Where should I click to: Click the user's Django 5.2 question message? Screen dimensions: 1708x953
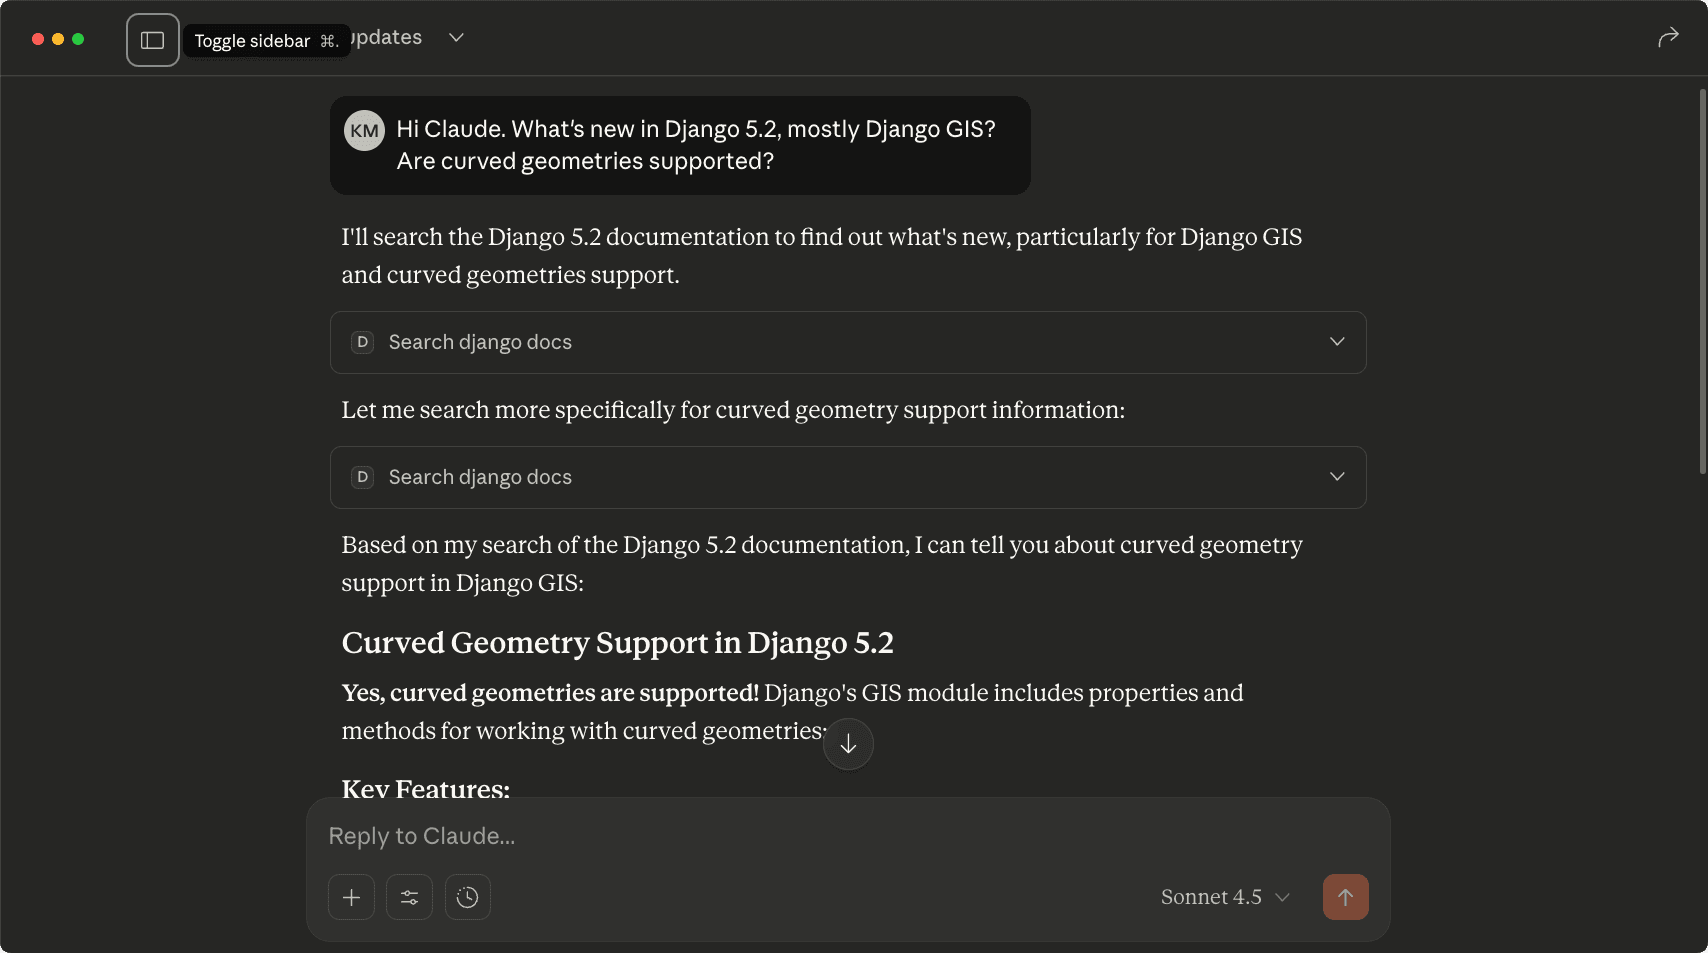point(695,145)
